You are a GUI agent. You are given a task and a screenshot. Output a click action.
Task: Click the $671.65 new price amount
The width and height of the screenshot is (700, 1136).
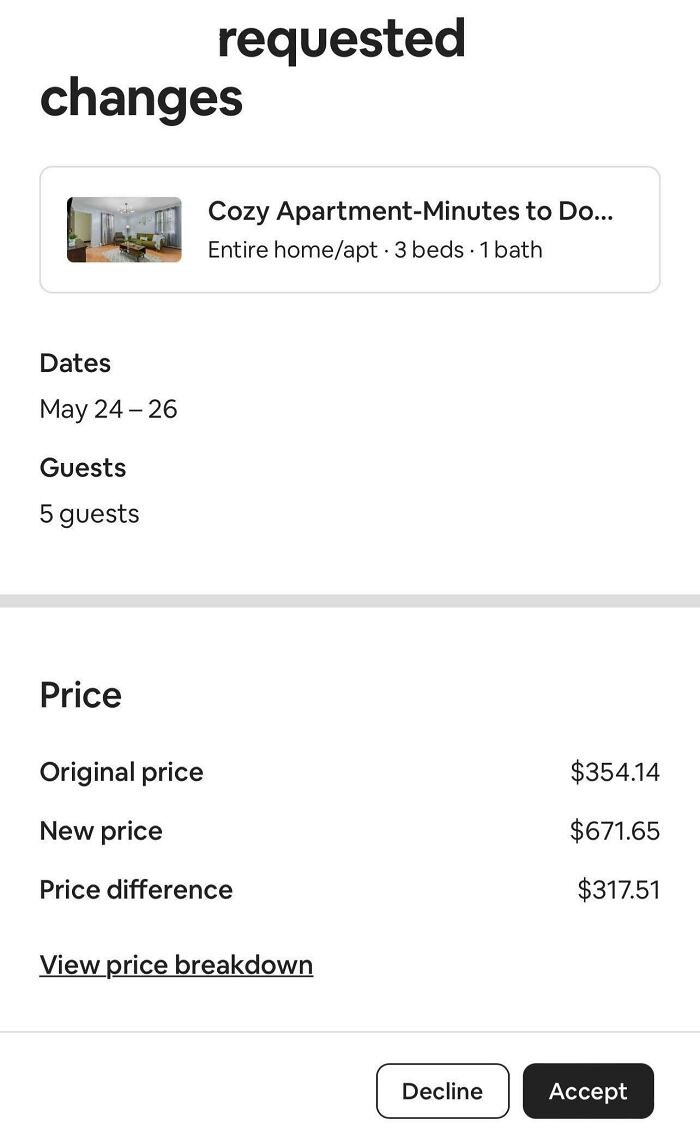pos(615,830)
